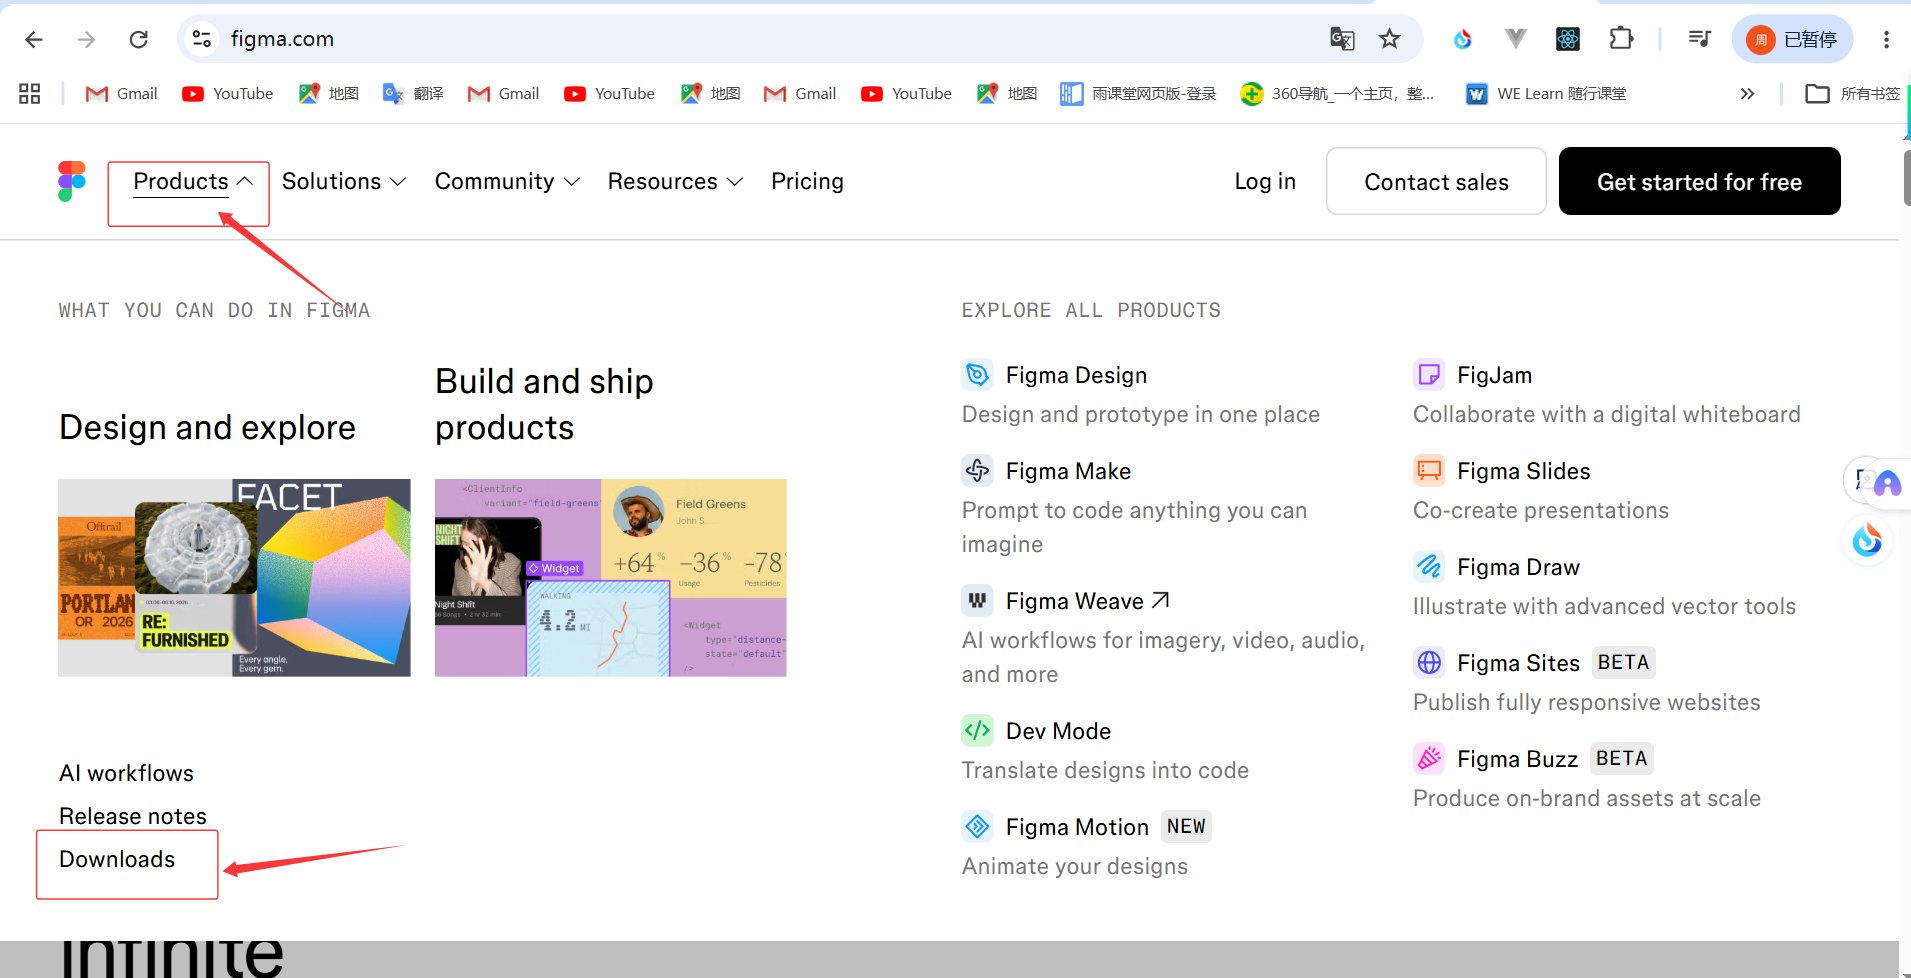Open the 雨课堂网页版-登录 bookmark
Image resolution: width=1911 pixels, height=978 pixels.
pyautogui.click(x=1138, y=94)
